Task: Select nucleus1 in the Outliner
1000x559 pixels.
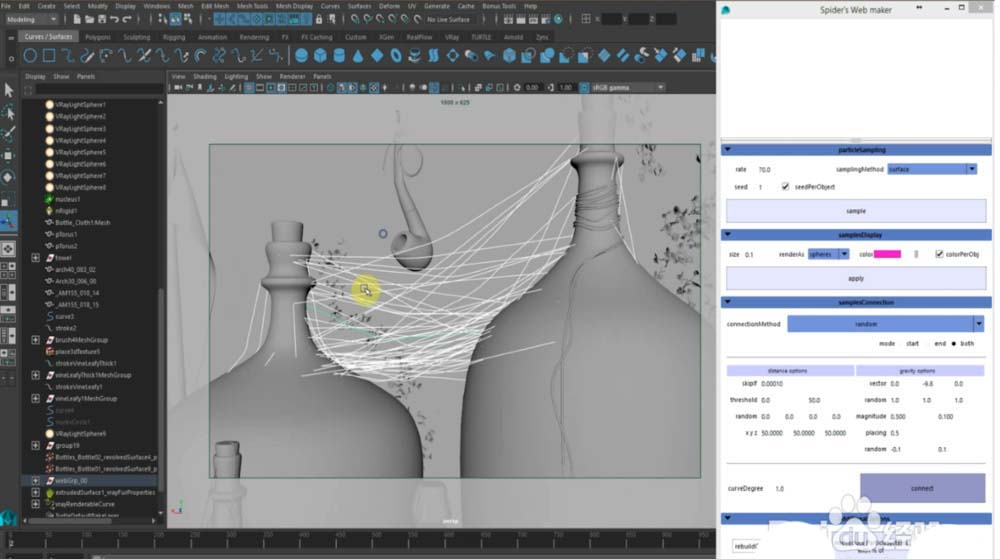Action: 68,199
